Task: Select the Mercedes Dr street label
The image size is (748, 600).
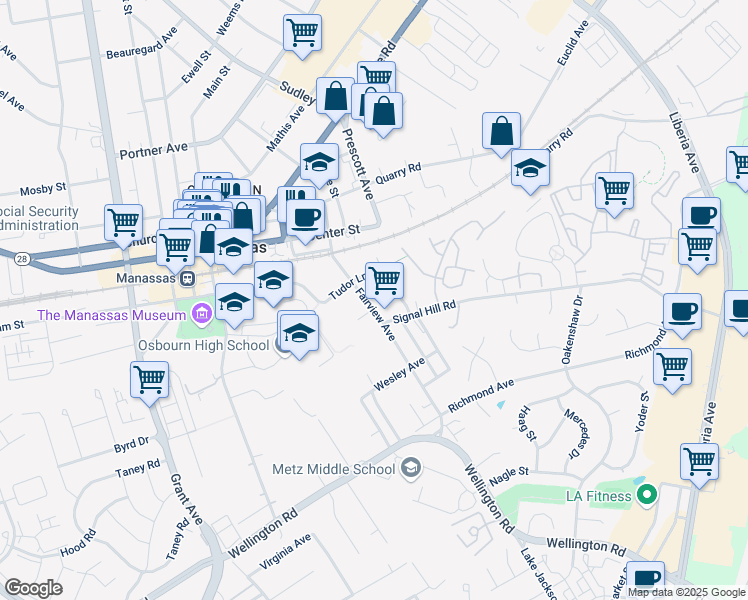Action: click(x=577, y=434)
